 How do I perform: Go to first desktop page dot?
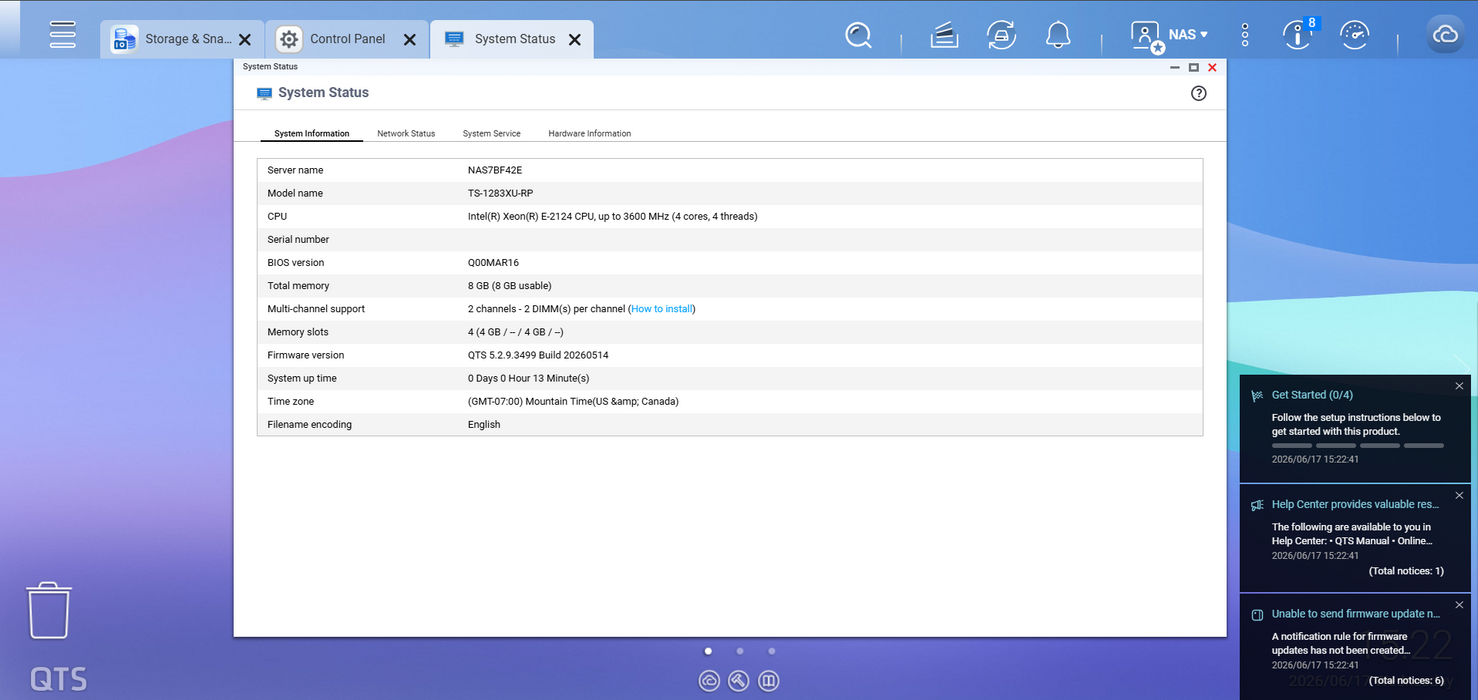click(708, 651)
